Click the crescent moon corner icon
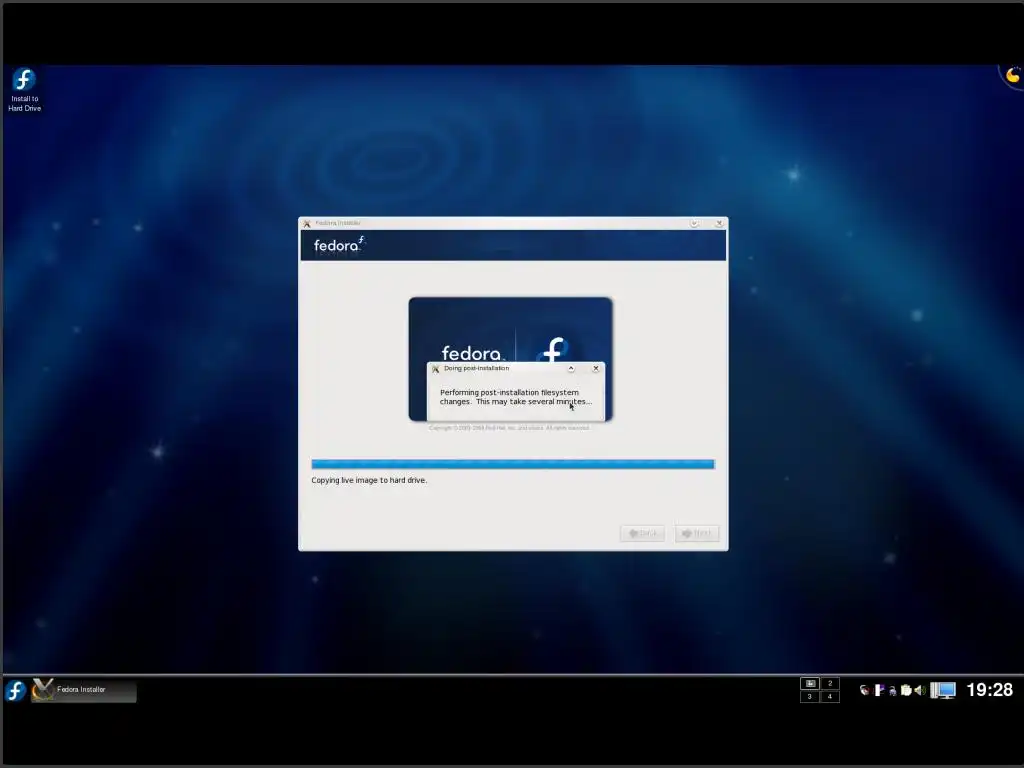1024x768 pixels. [x=1012, y=76]
